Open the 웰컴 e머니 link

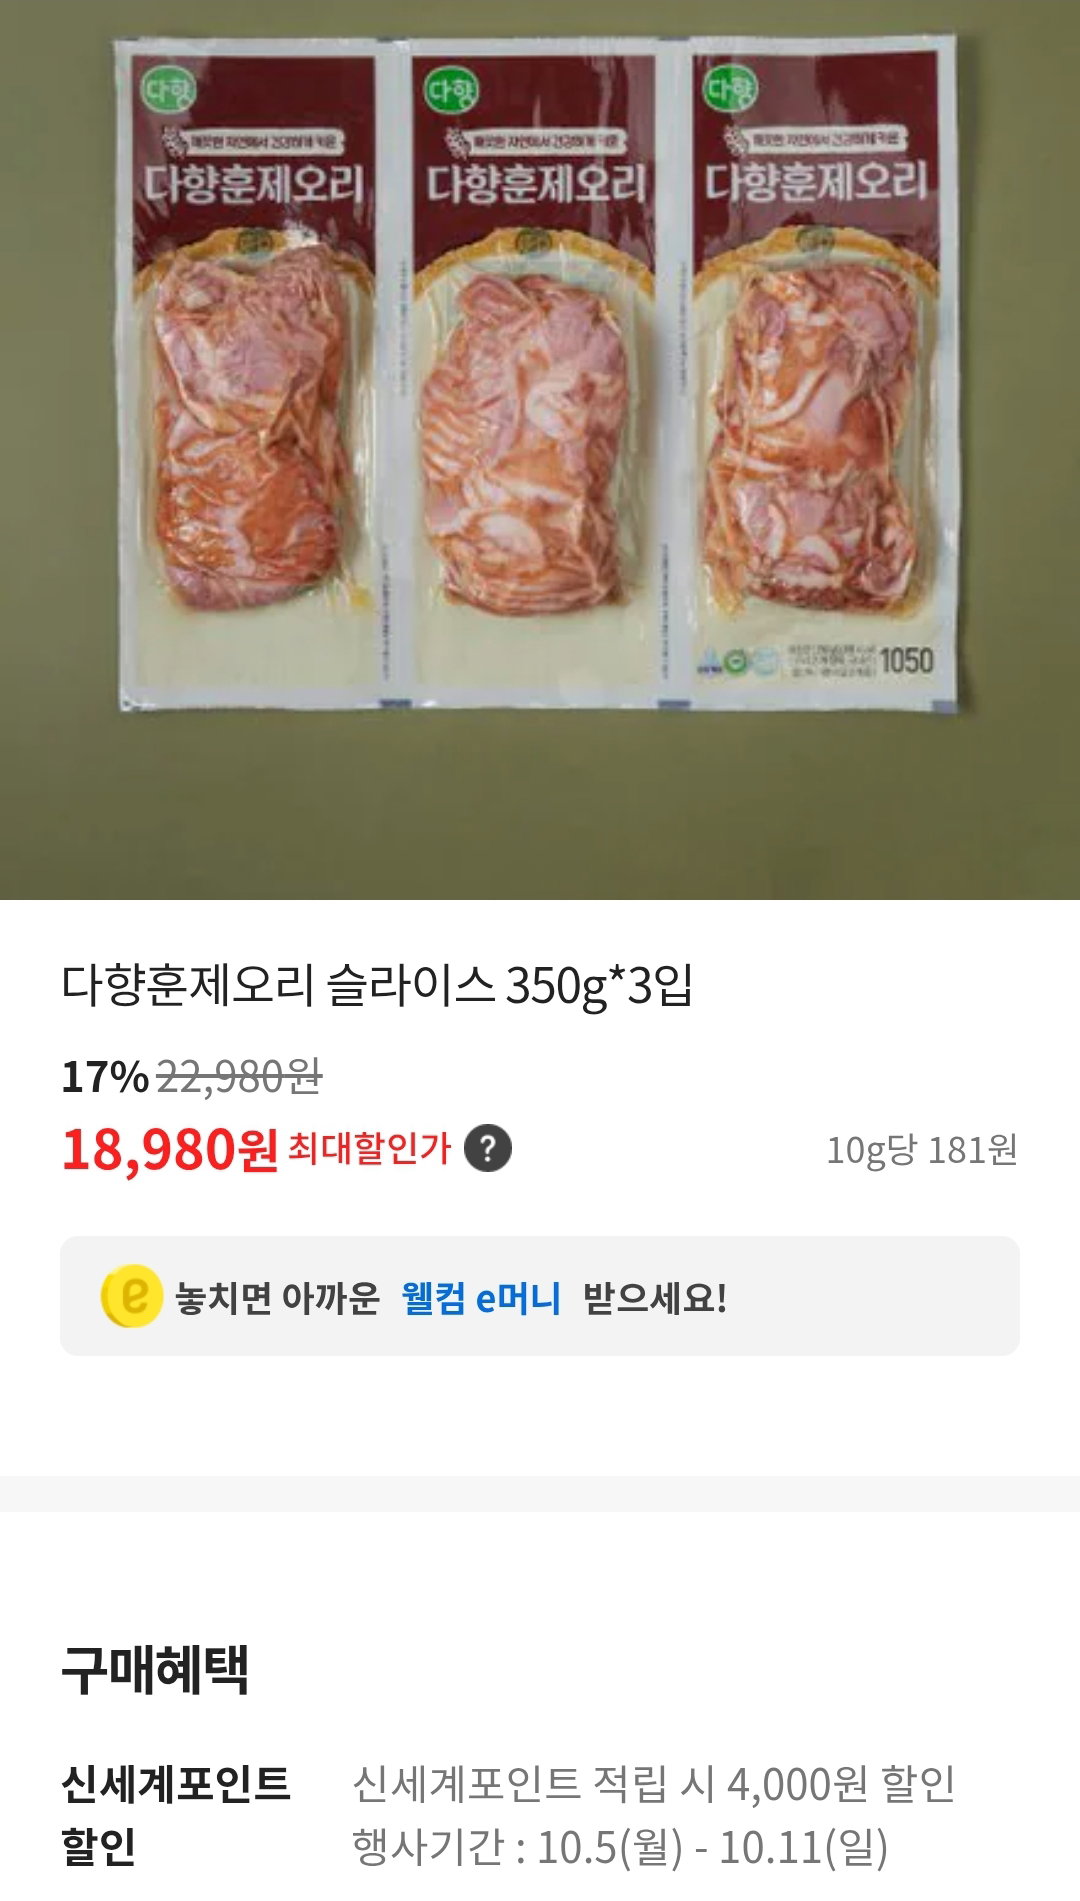pos(481,1298)
